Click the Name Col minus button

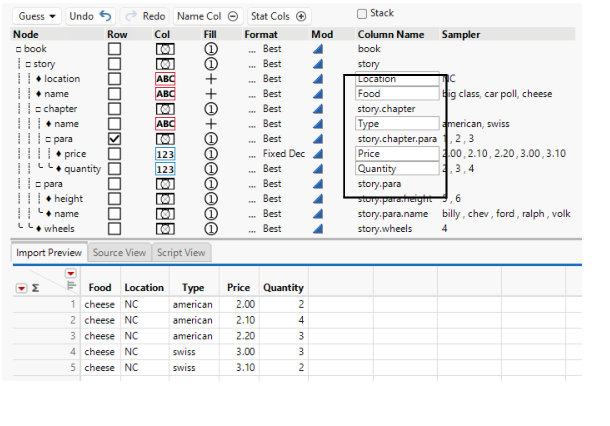[208, 16]
